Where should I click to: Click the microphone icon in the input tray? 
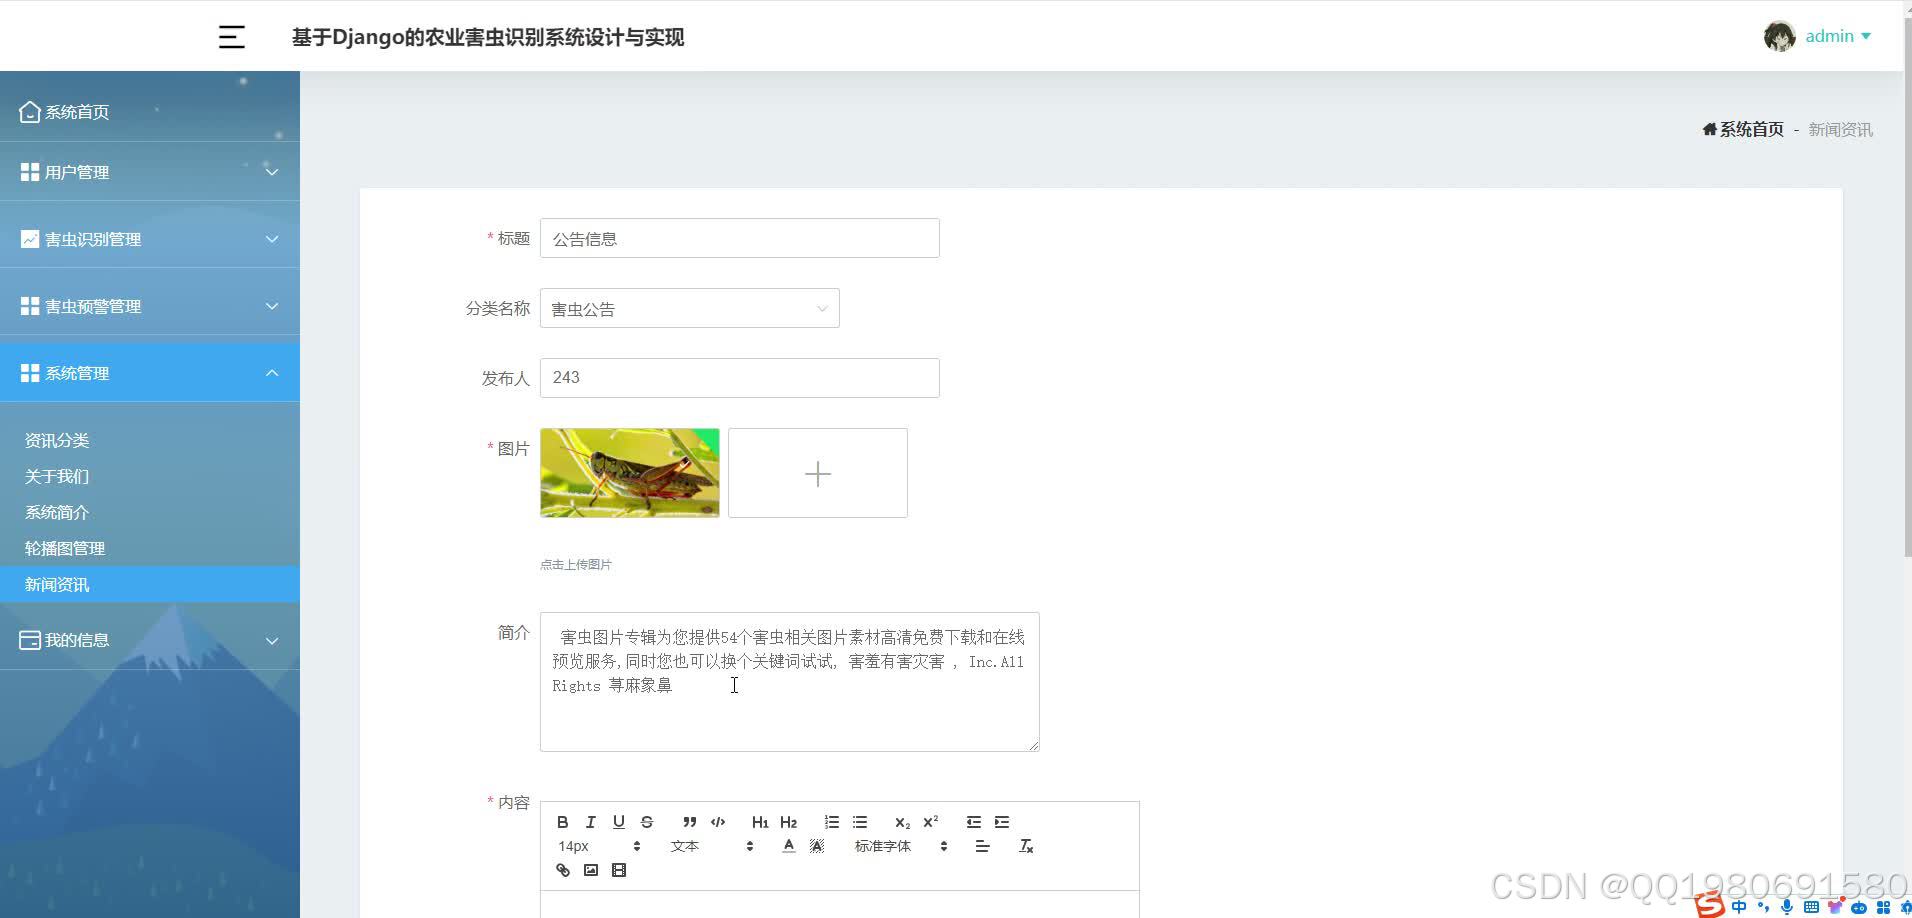click(x=1787, y=907)
